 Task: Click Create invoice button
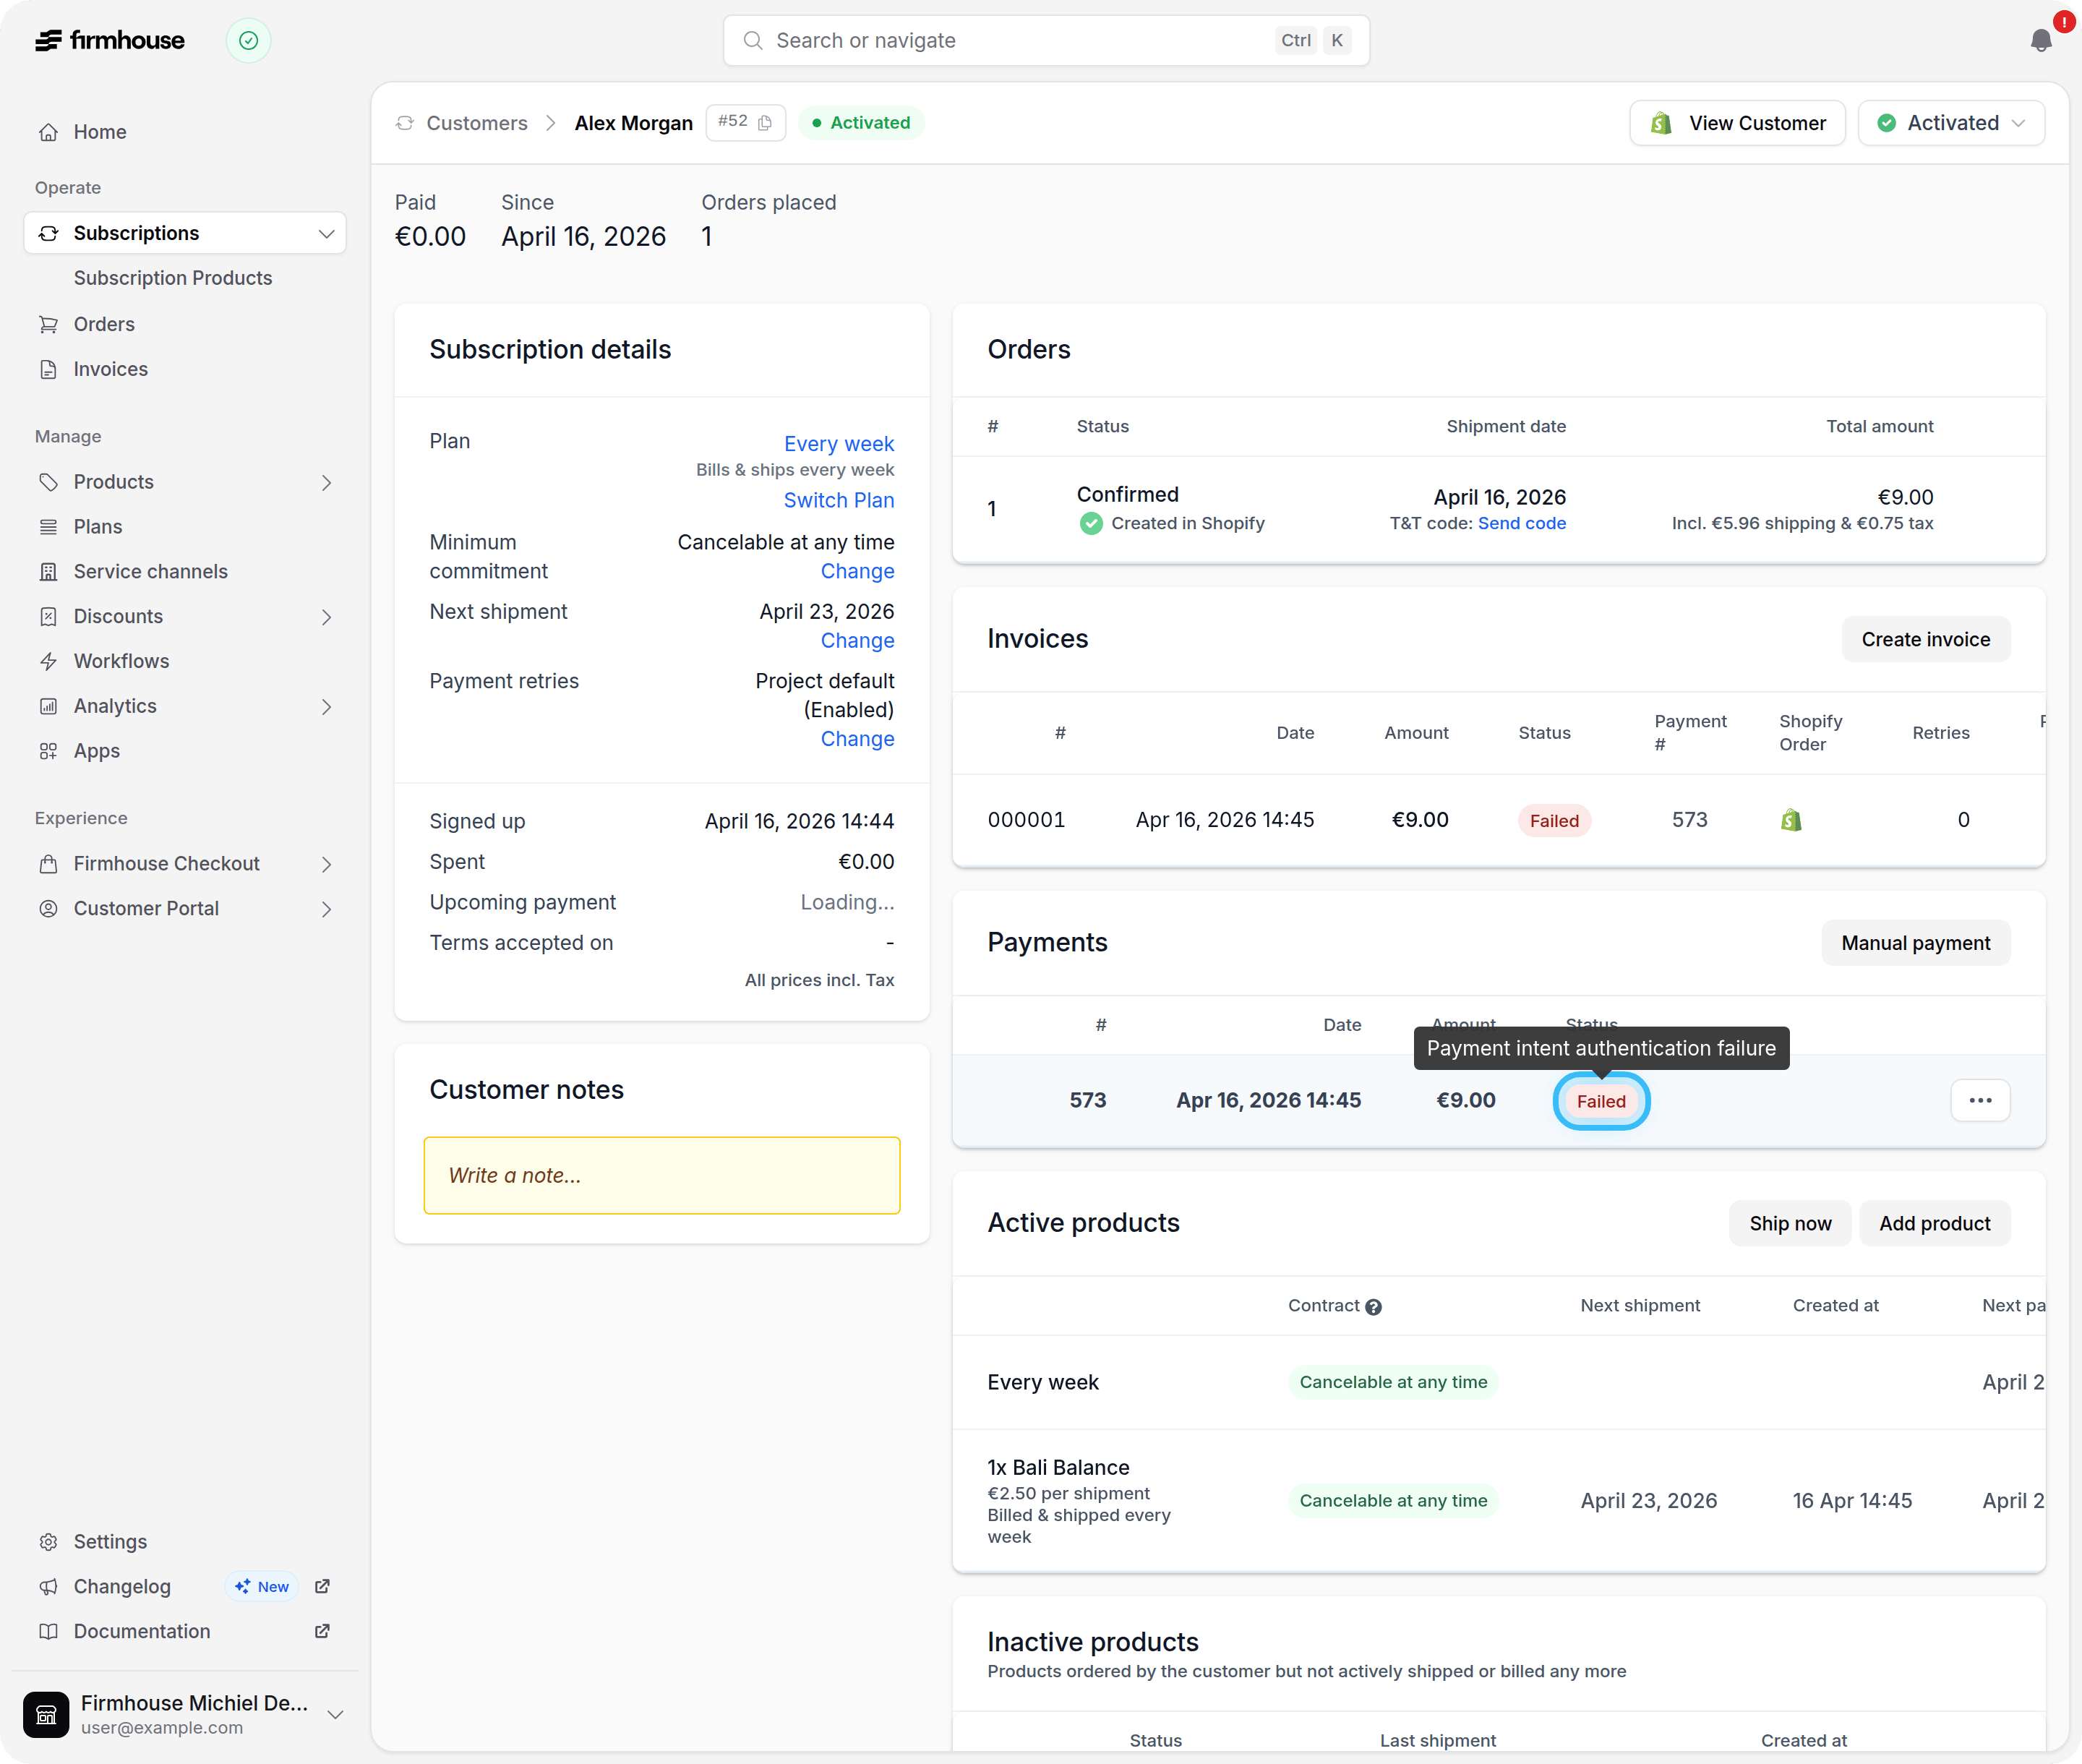pyautogui.click(x=1926, y=640)
